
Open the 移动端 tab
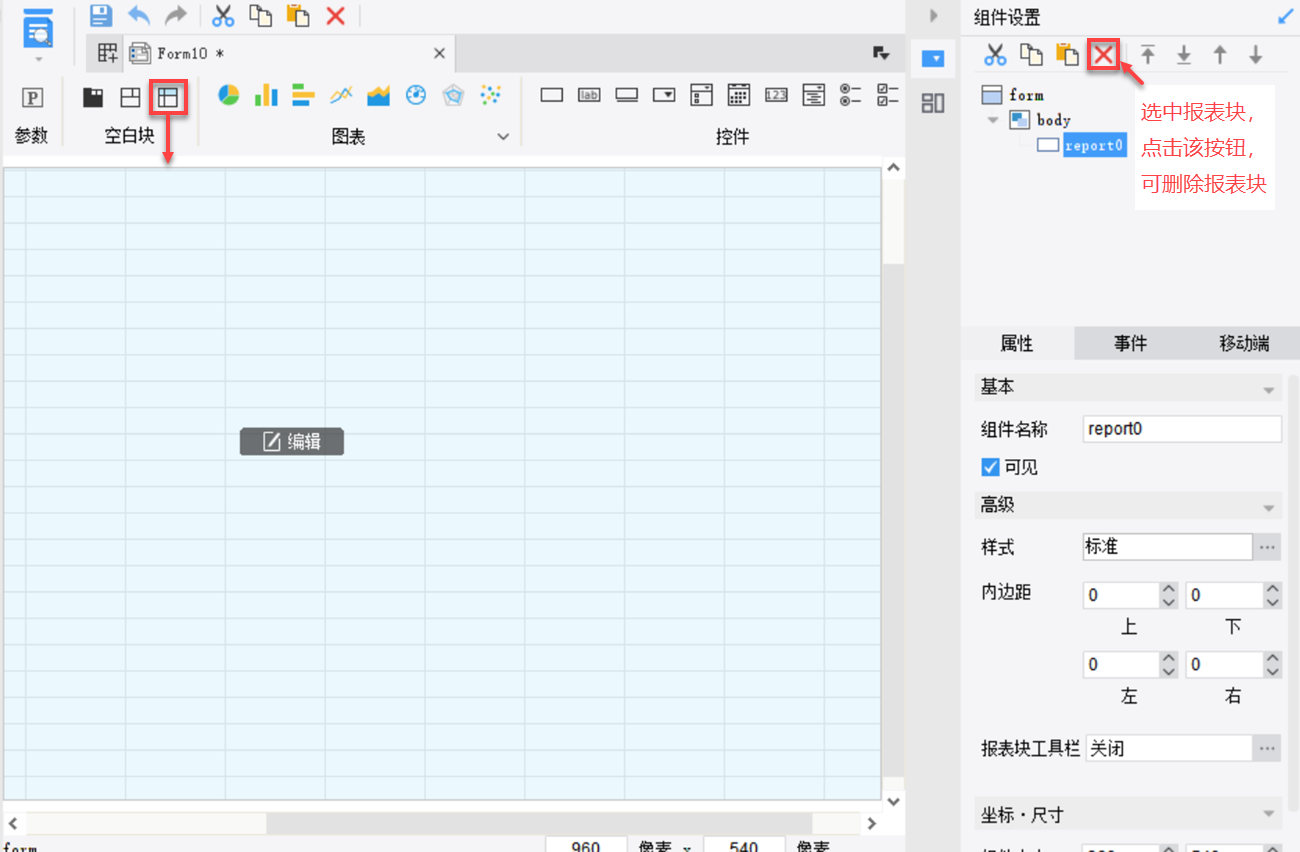1243,343
